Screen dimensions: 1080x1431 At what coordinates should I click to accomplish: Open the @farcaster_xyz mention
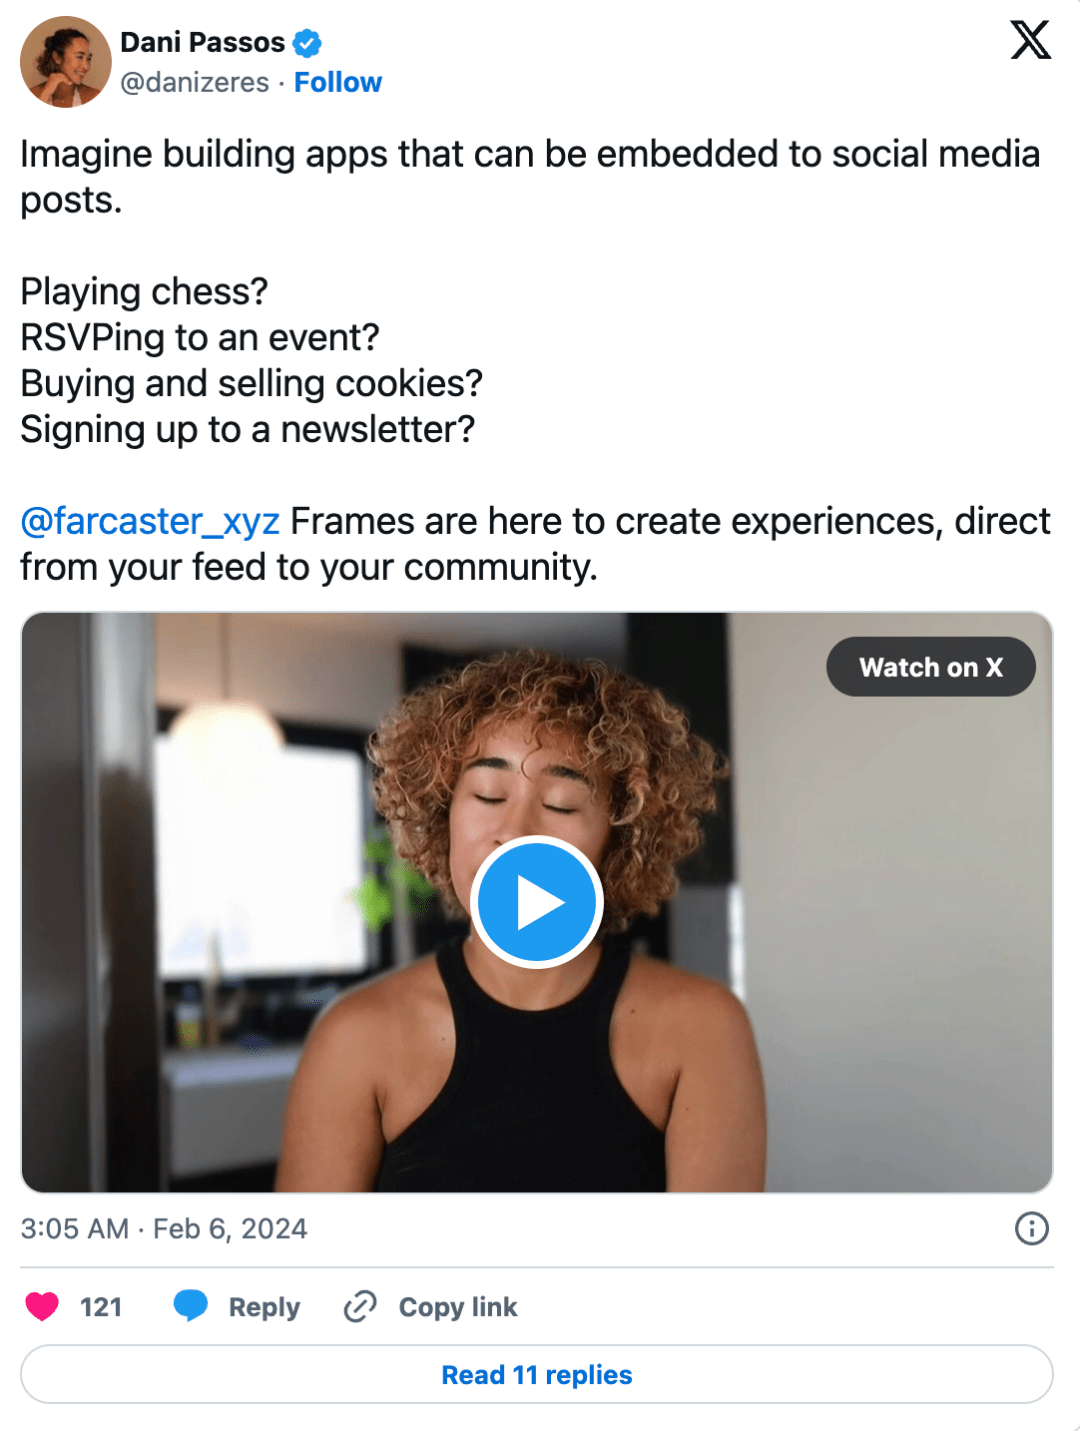(150, 521)
